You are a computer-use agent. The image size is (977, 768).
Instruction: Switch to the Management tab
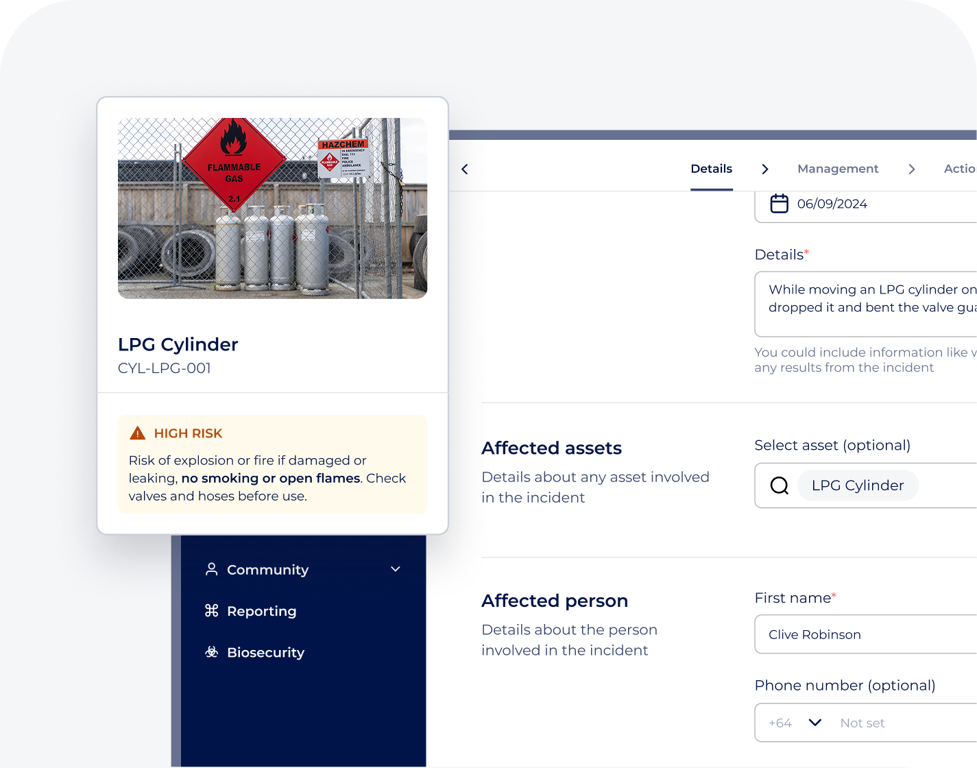pyautogui.click(x=838, y=169)
